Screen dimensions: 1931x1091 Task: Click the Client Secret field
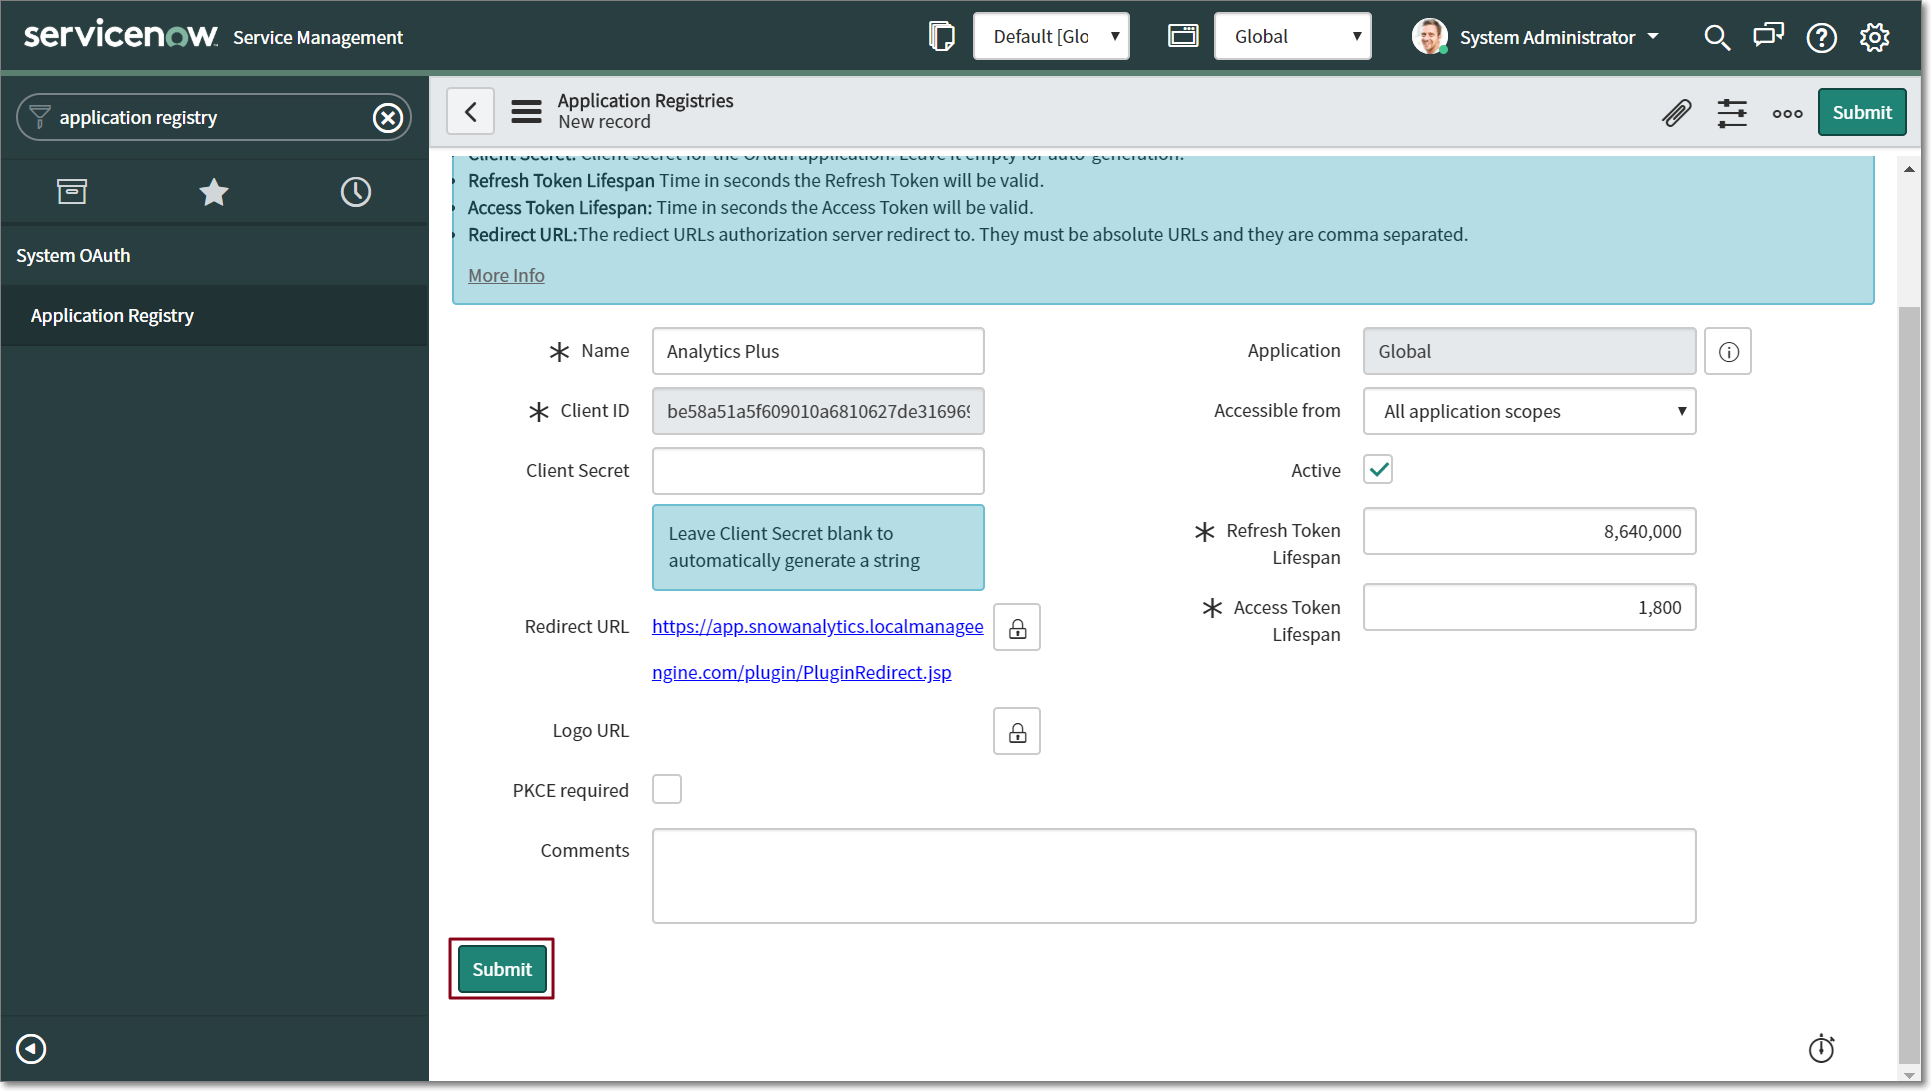(x=818, y=471)
